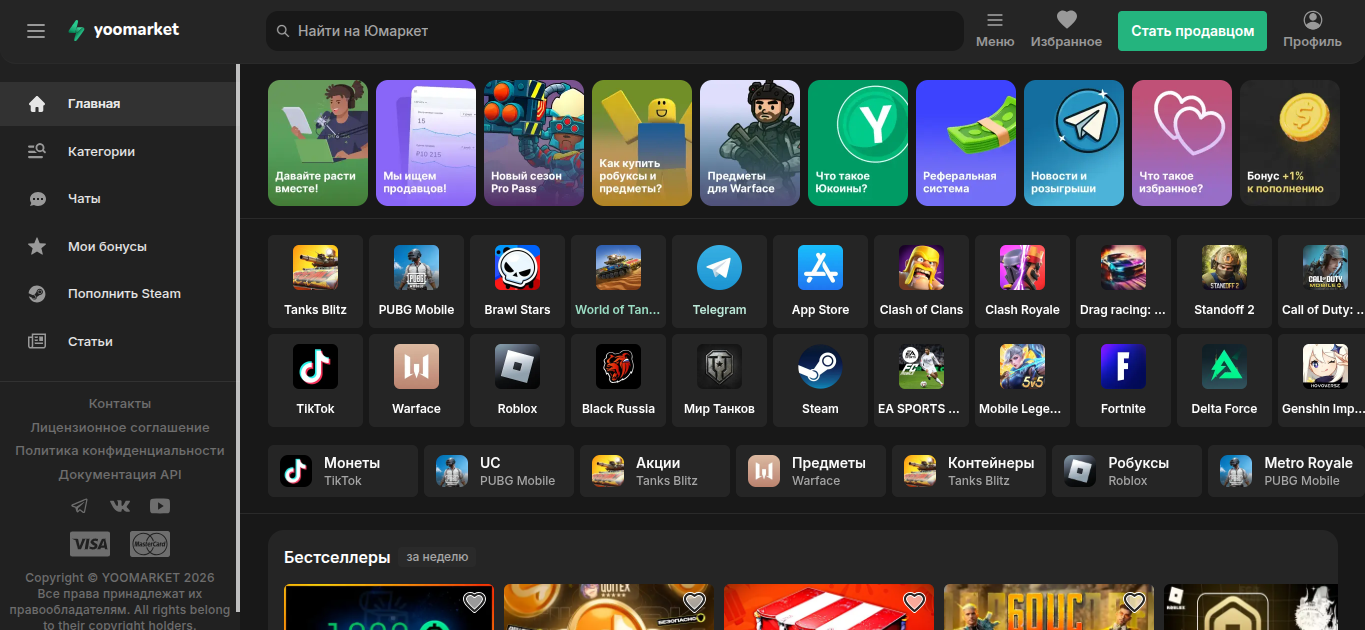Image resolution: width=1365 pixels, height=630 pixels.
Task: Click the YouTube social icon in sidebar footer
Action: 160,506
